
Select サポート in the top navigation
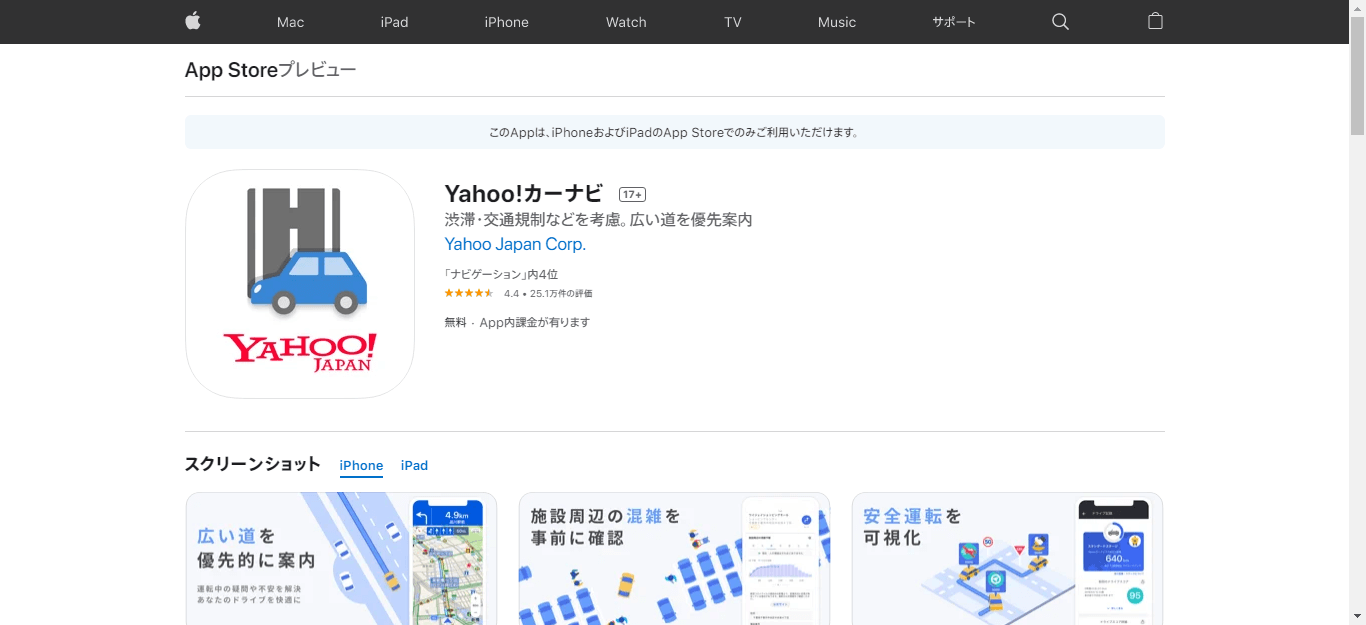click(952, 21)
